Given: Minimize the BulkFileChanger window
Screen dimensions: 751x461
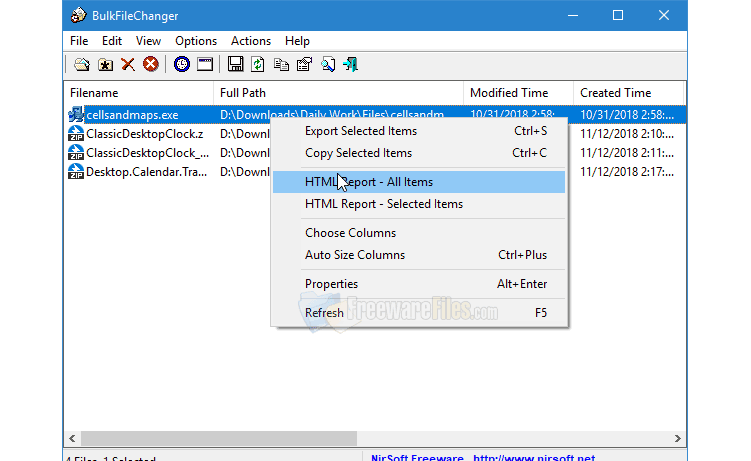Looking at the screenshot, I should click(573, 15).
